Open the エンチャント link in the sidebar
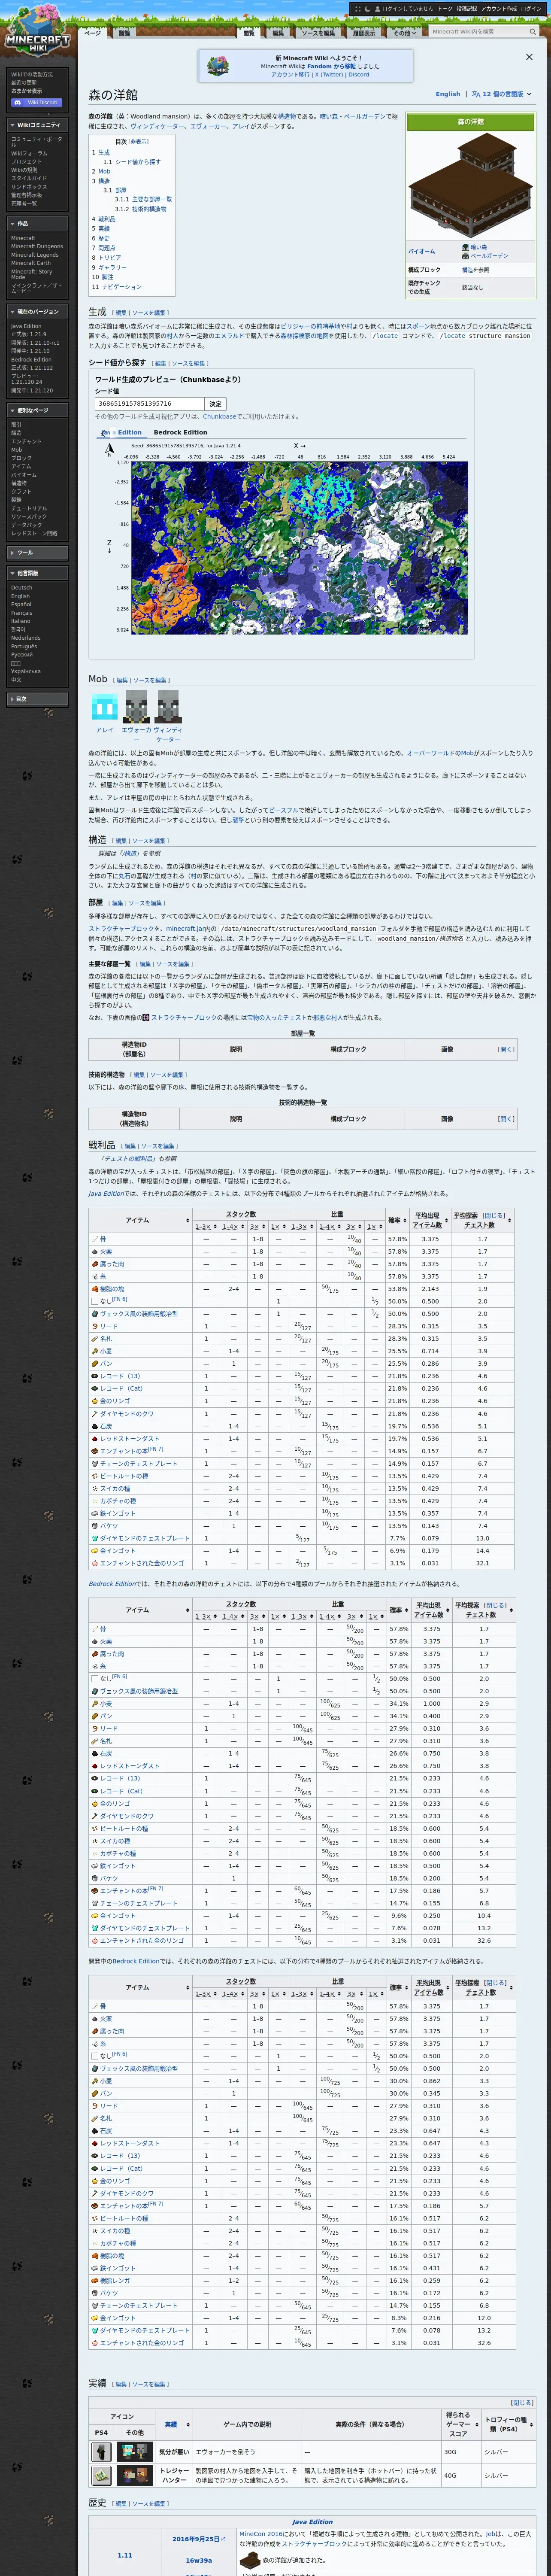Screen dimensions: 551x2576 click(x=26, y=441)
